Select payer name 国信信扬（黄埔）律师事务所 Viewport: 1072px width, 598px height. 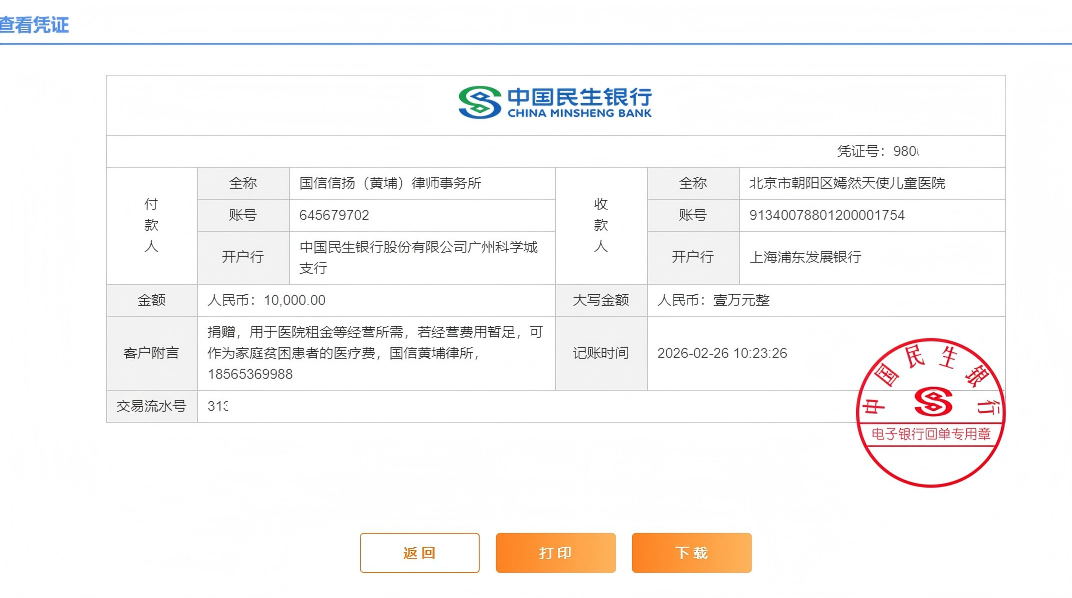[x=390, y=183]
